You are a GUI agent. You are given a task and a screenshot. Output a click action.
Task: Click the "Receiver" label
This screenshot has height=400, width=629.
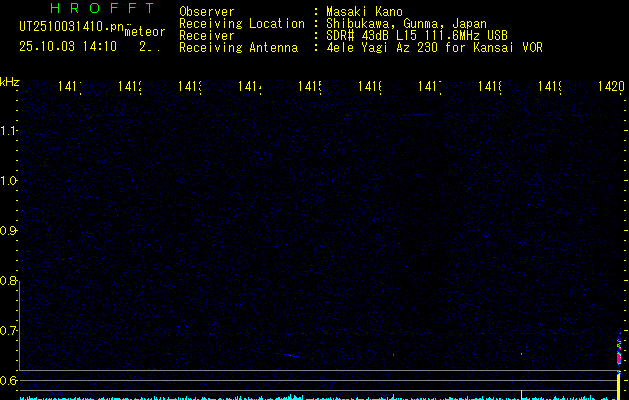(x=207, y=36)
